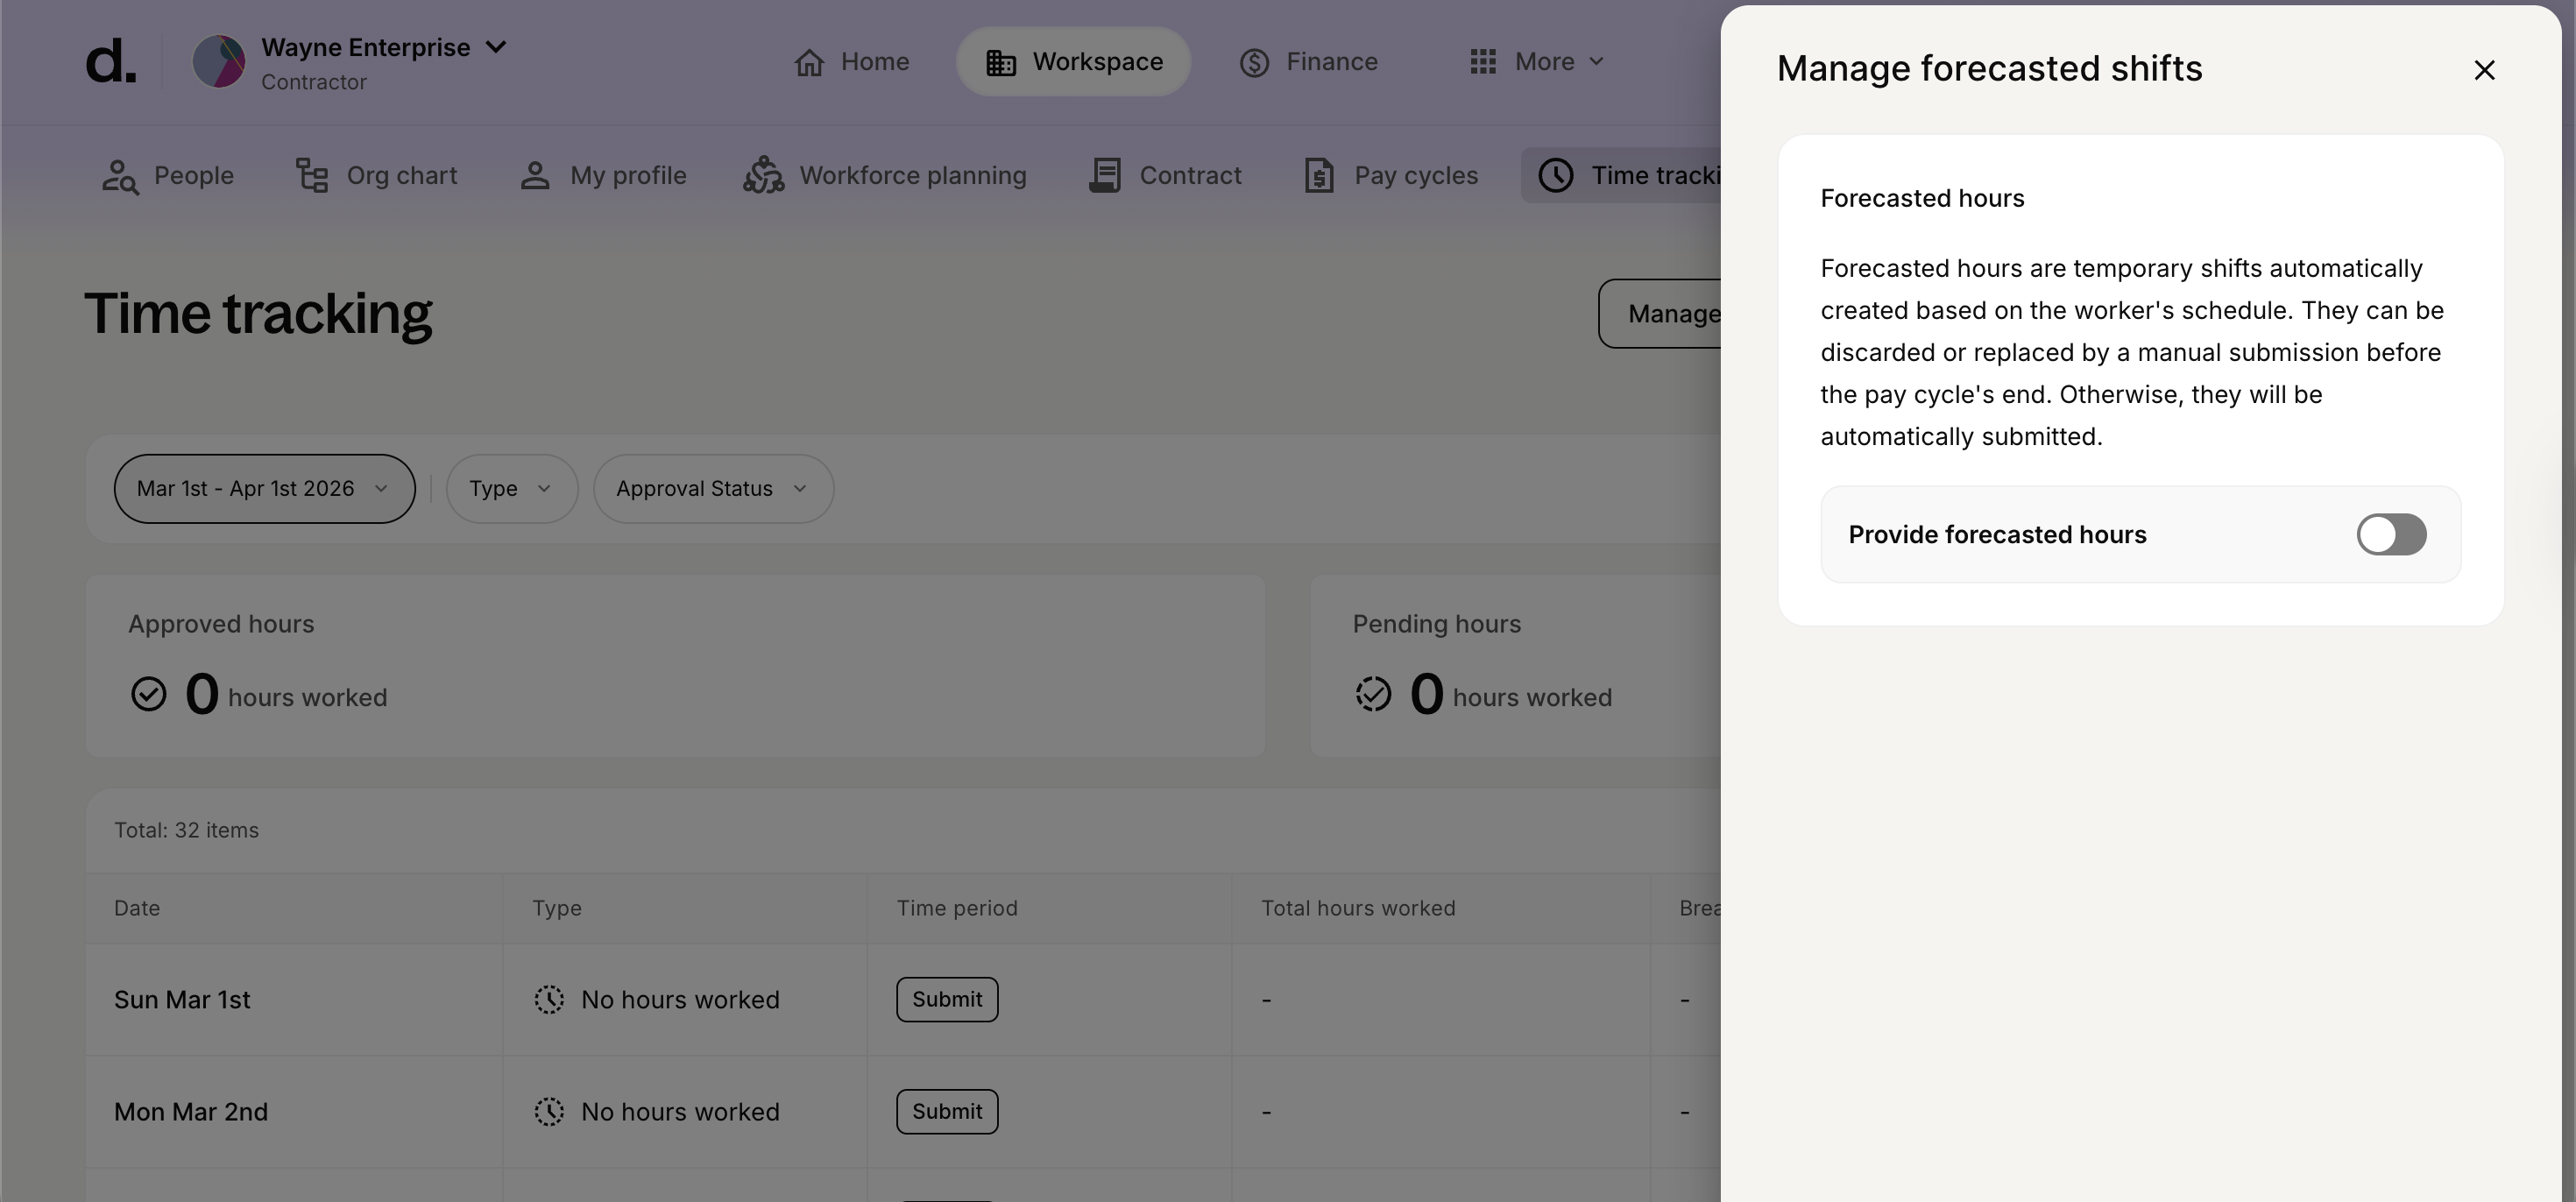Click the Time tracking clock icon

click(x=1556, y=176)
